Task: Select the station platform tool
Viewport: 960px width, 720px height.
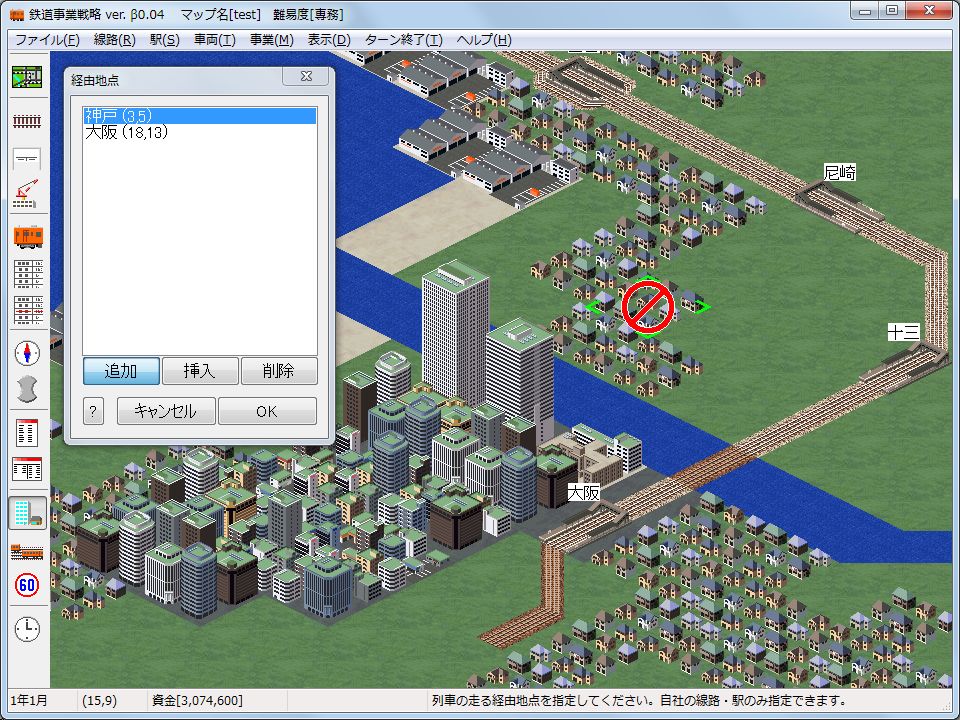Action: [27, 158]
